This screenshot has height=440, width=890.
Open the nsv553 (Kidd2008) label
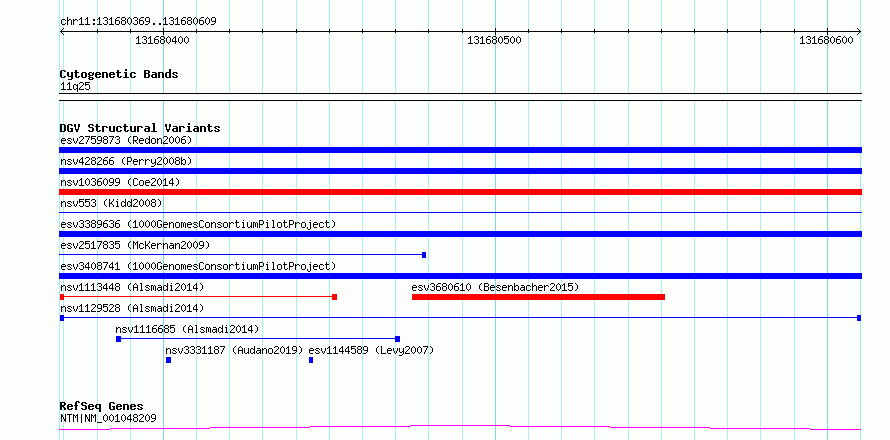(x=111, y=203)
